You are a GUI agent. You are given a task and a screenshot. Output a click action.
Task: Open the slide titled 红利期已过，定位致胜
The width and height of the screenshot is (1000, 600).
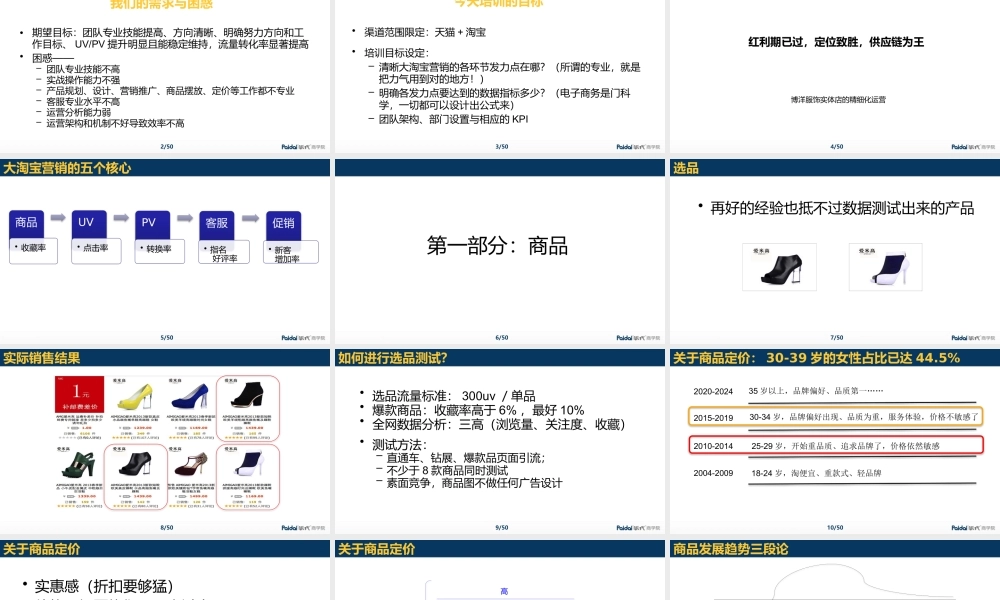coord(835,70)
